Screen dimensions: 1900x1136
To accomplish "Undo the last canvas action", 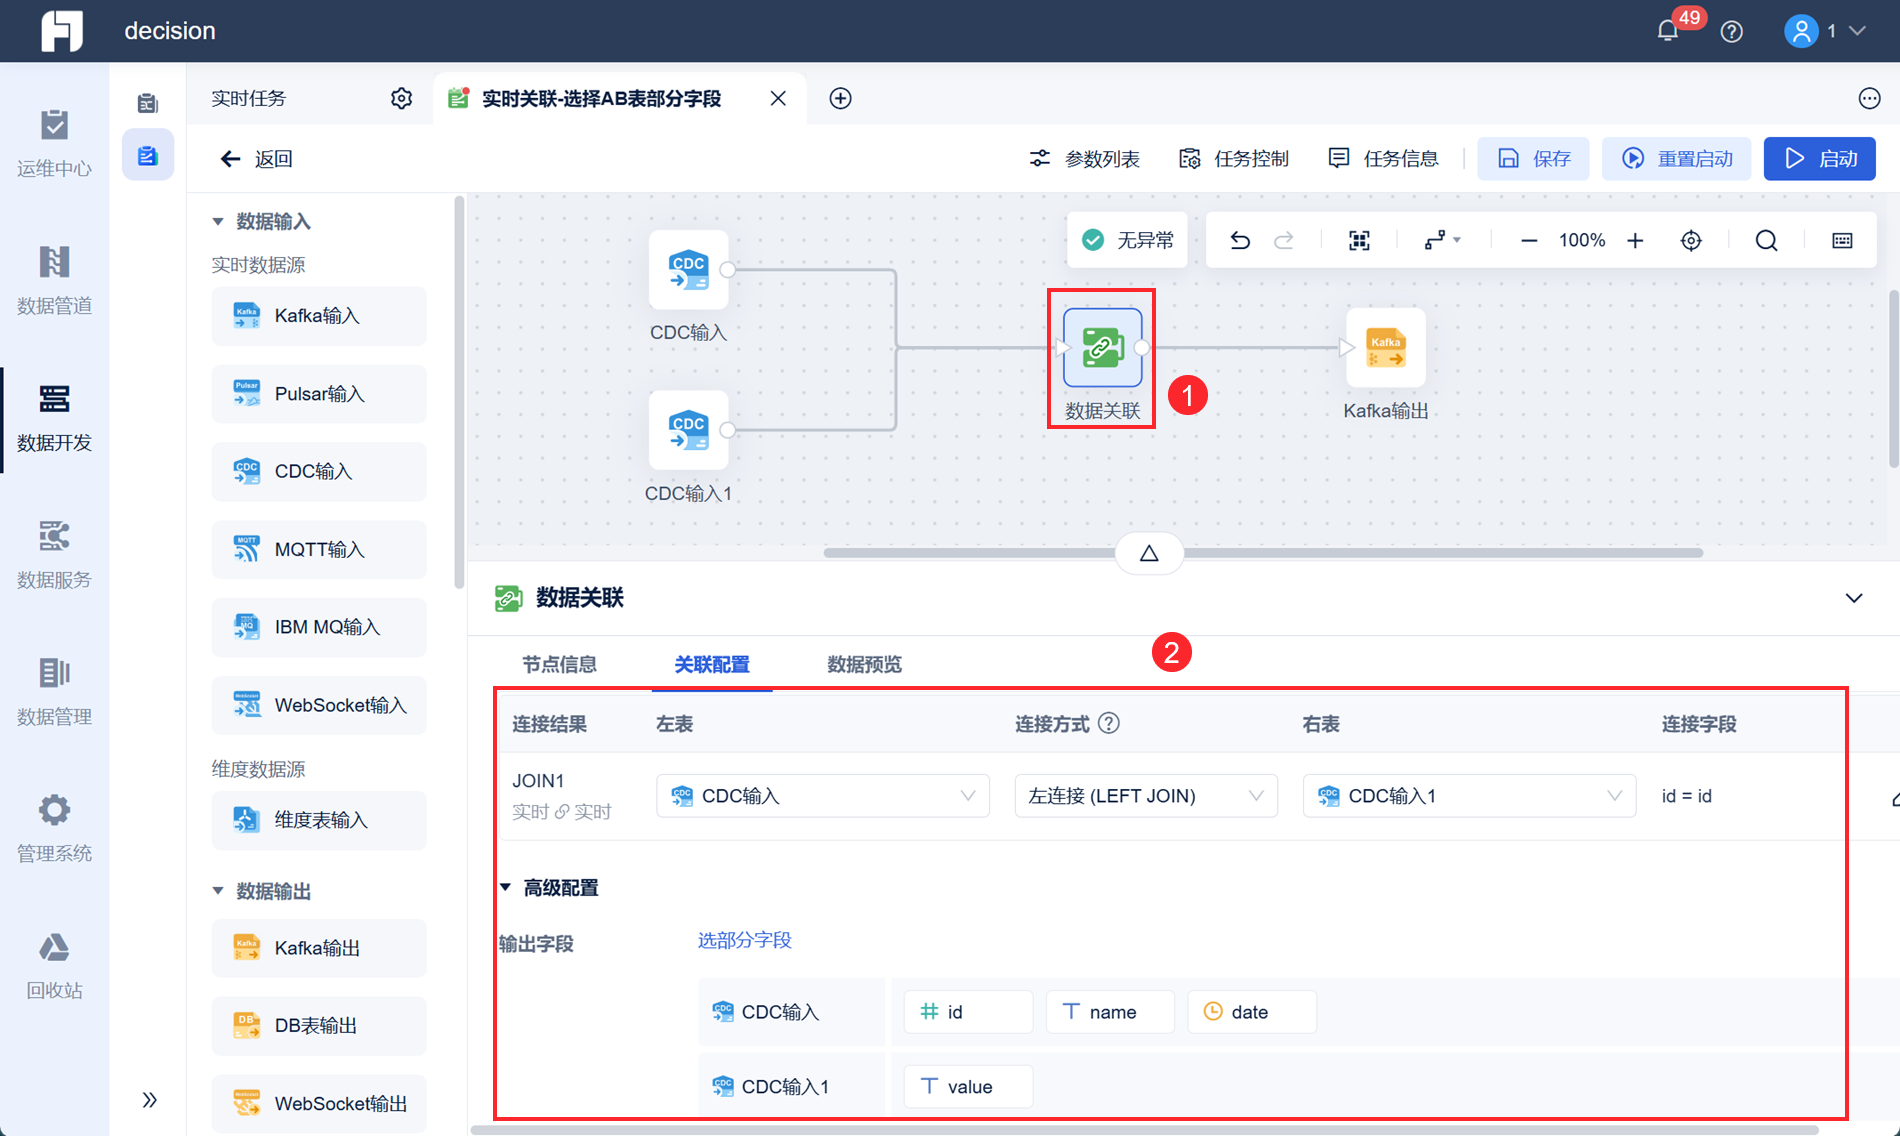I will [x=1240, y=240].
